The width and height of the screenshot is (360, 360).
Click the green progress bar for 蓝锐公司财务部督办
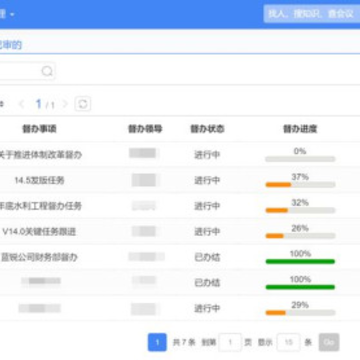[x=300, y=262]
